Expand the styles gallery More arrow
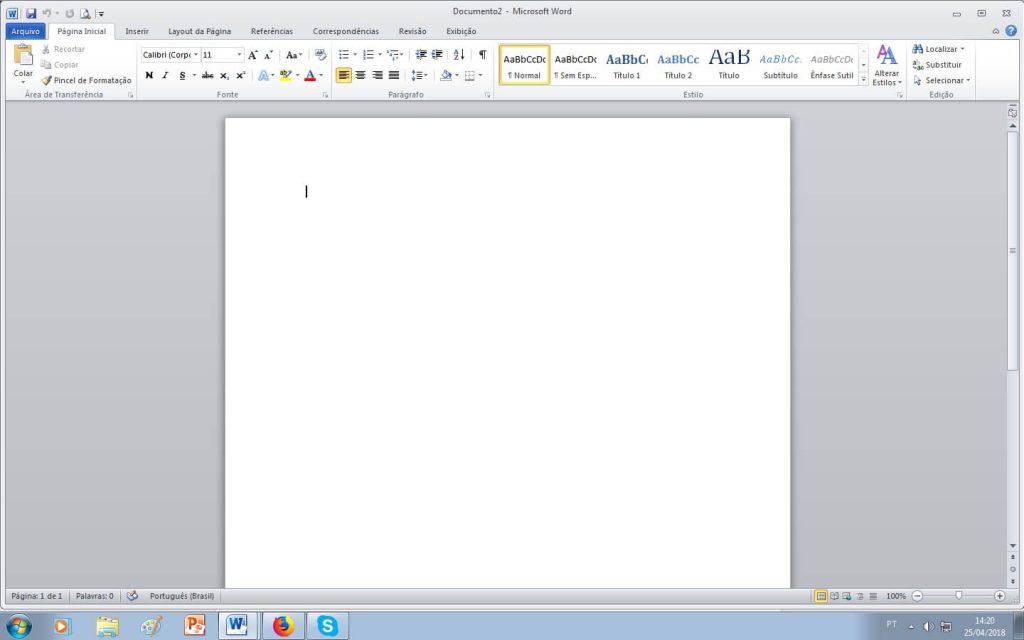This screenshot has width=1024, height=640. click(863, 80)
